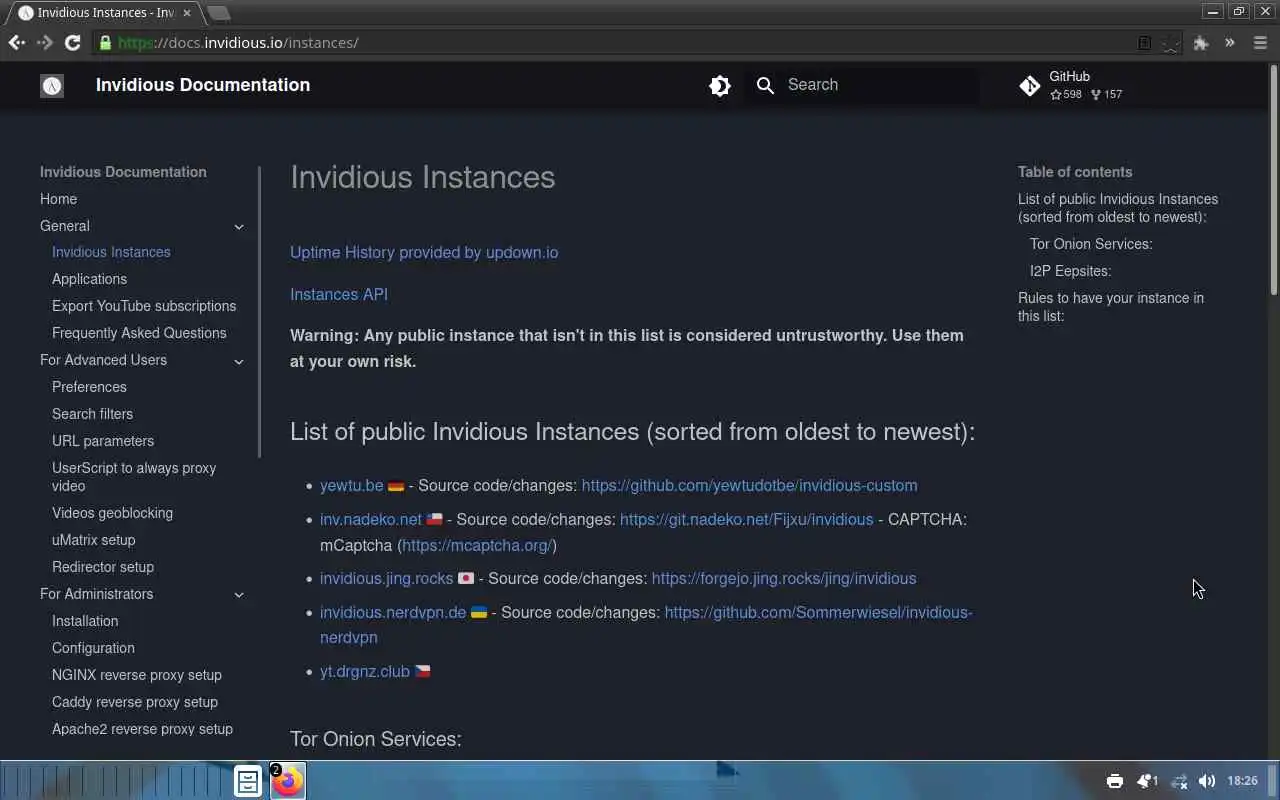Select the Invidious Instances tab
This screenshot has width=1280, height=800.
click(104, 13)
